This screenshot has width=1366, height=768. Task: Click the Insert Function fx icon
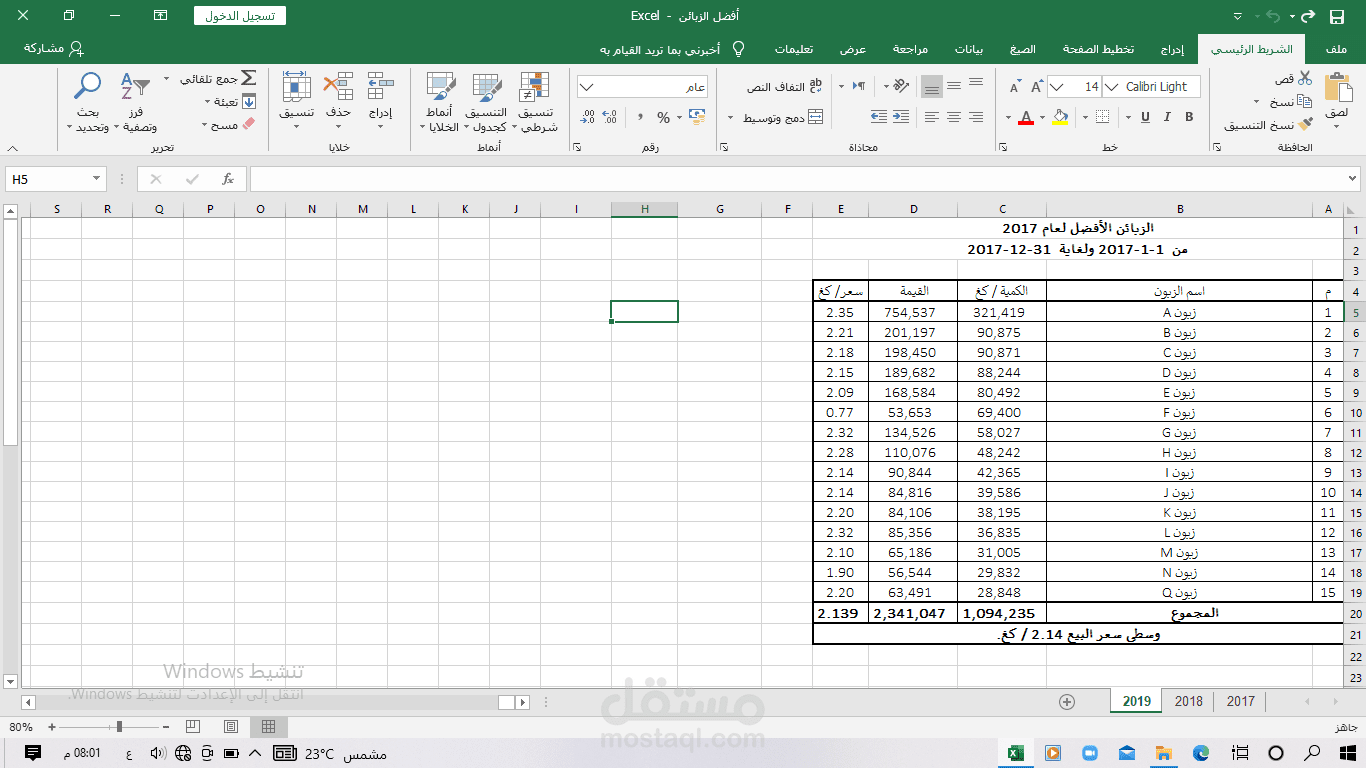point(228,179)
